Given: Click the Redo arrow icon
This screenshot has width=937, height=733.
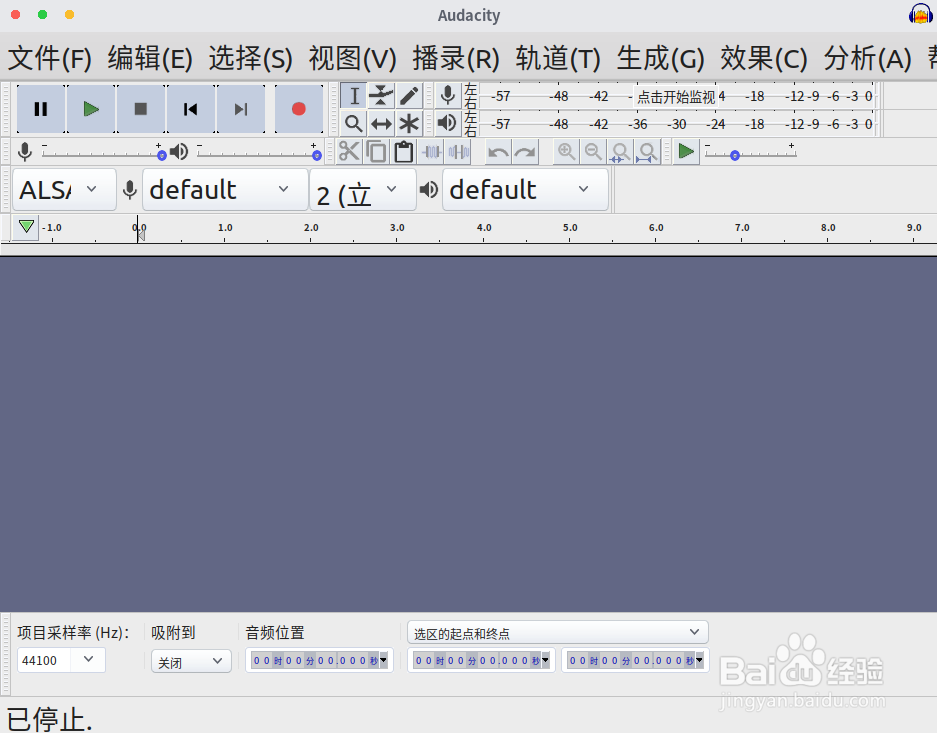Looking at the screenshot, I should click(x=525, y=152).
